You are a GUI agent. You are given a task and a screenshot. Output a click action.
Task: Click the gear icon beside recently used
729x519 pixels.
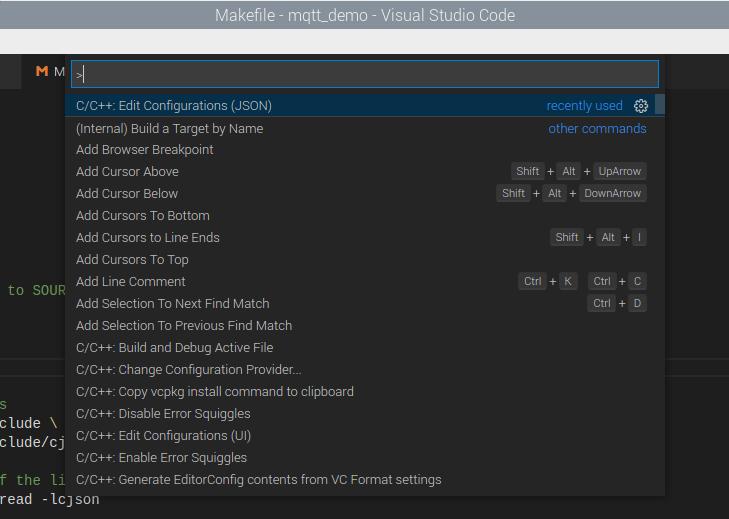[x=641, y=106]
